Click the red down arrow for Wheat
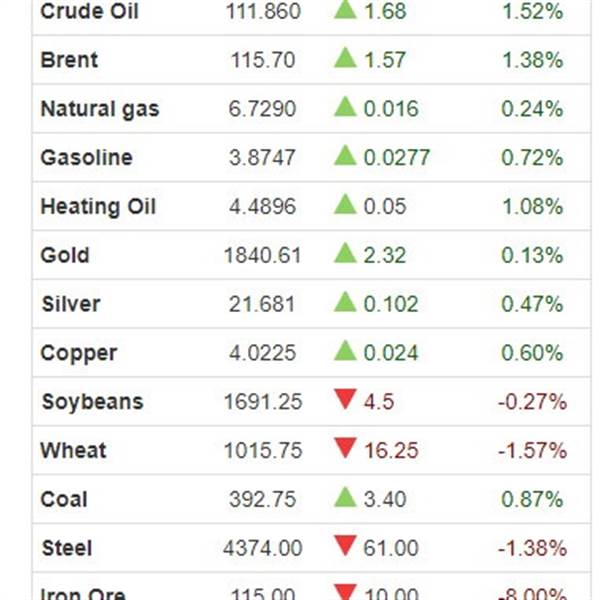 pyautogui.click(x=345, y=448)
